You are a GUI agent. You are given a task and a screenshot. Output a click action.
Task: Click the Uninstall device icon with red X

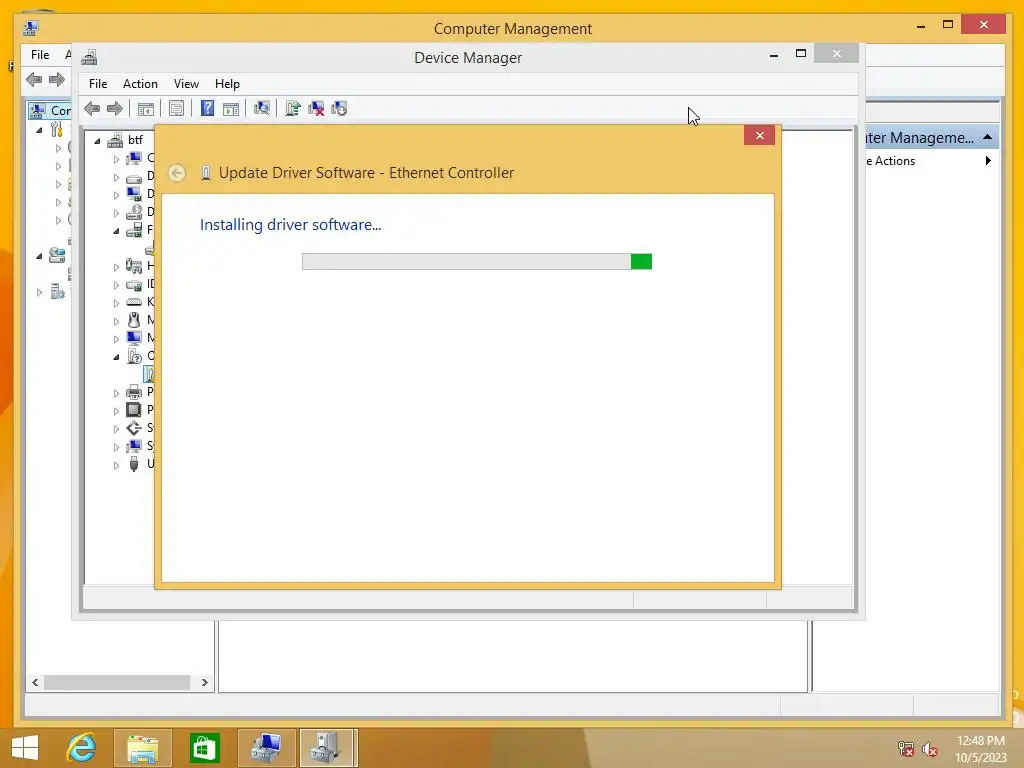pos(316,108)
